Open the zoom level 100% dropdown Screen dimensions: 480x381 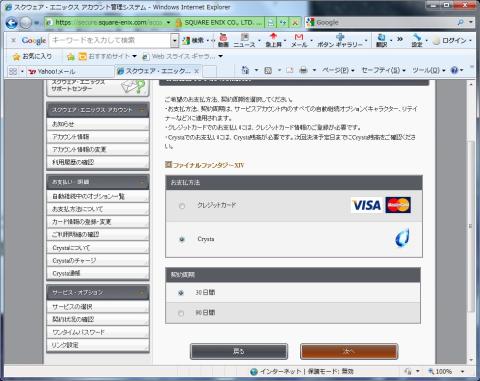(x=462, y=371)
